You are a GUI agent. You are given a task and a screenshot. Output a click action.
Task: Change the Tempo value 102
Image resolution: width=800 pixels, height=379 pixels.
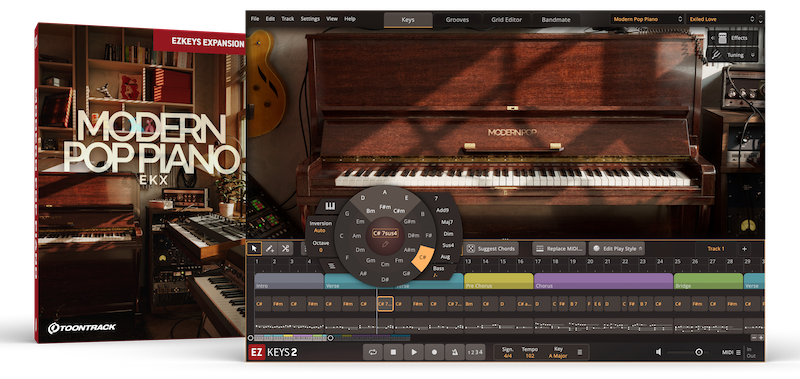pos(530,356)
